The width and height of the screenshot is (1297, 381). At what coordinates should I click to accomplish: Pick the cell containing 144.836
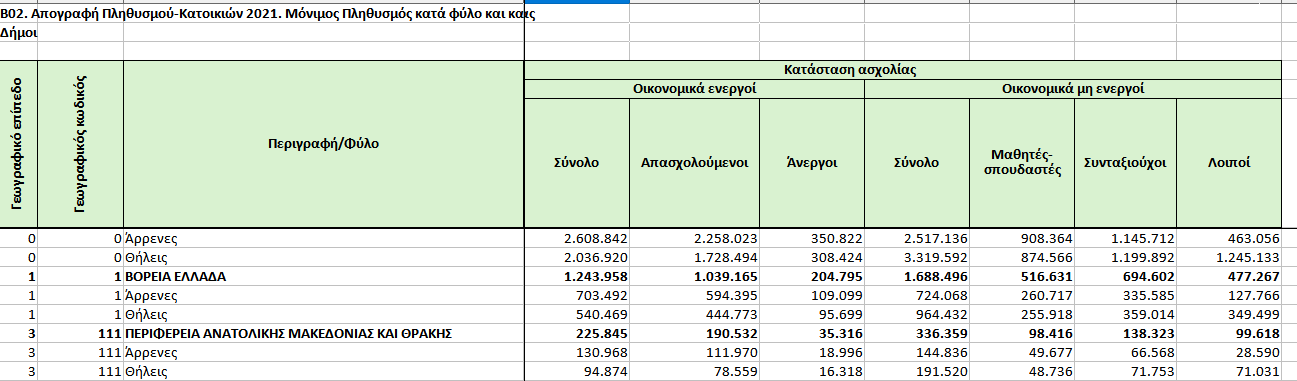(x=917, y=353)
